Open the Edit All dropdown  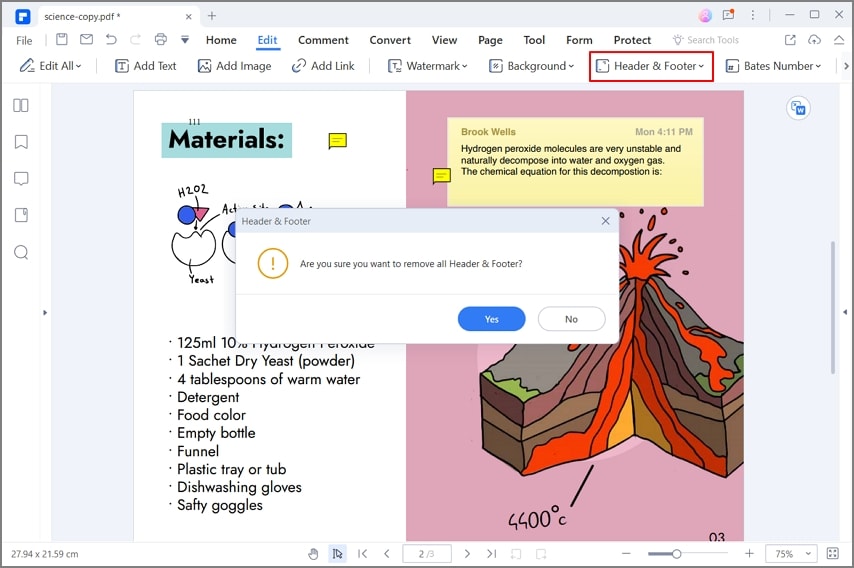51,66
